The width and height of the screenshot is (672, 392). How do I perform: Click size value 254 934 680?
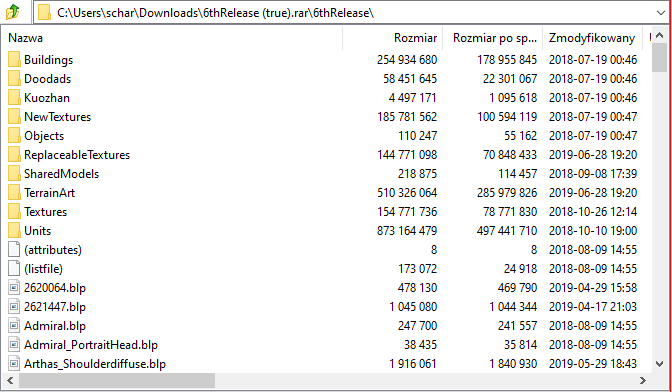[407, 60]
